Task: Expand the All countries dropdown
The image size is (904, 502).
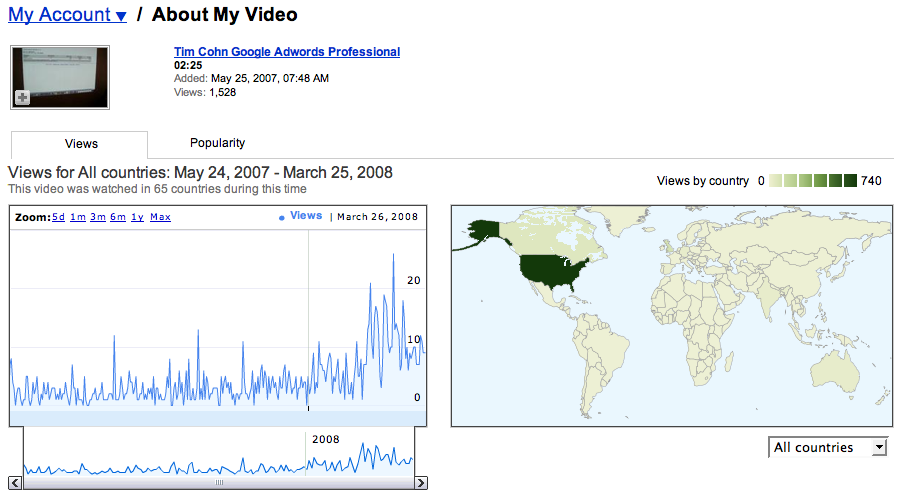Action: click(827, 447)
